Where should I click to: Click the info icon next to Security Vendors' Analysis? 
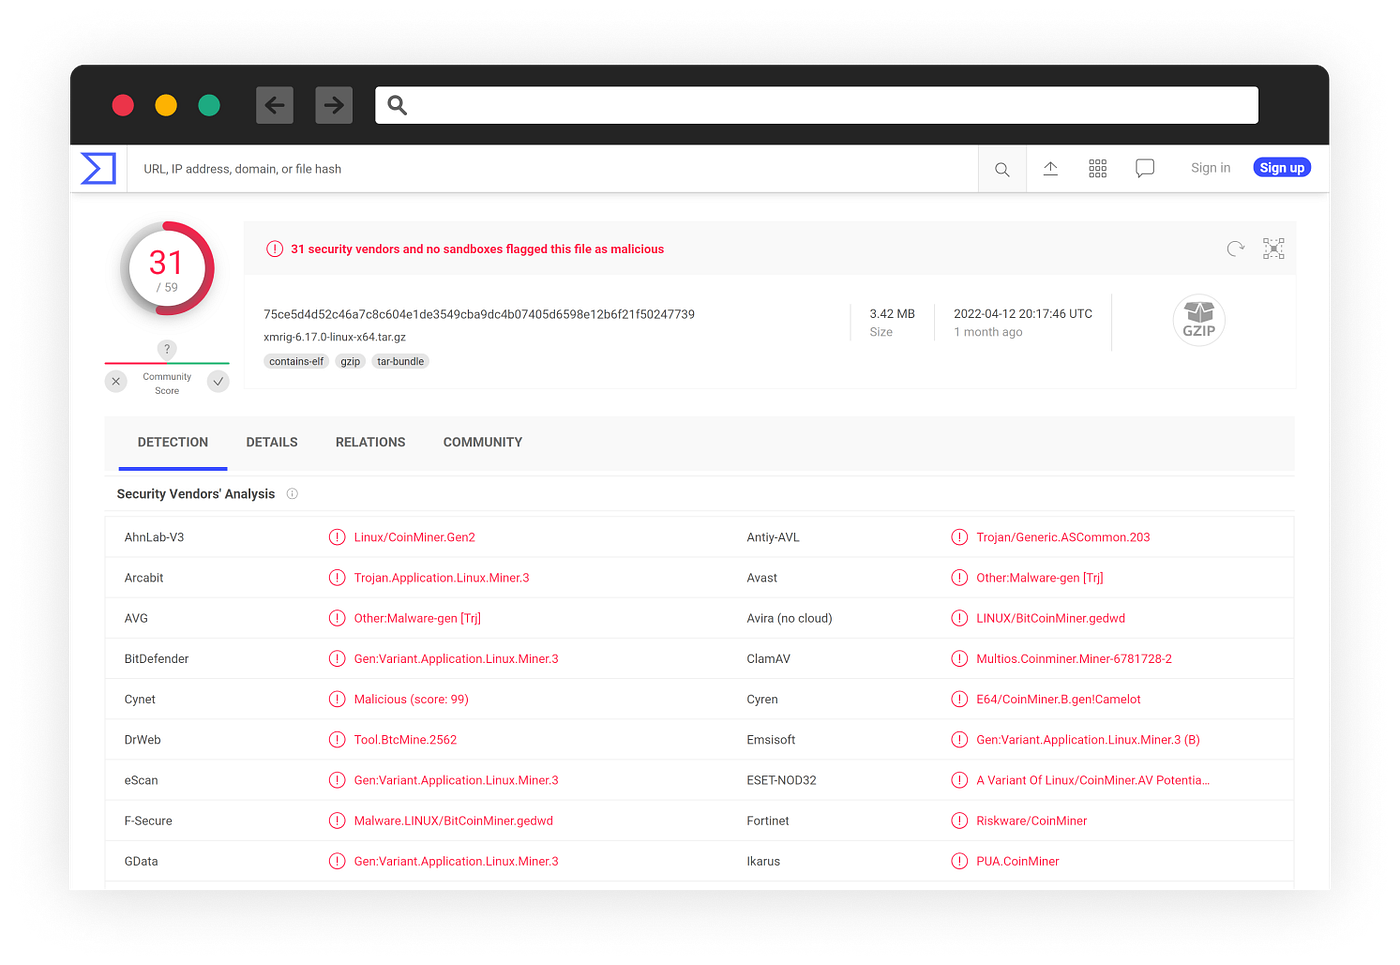[x=292, y=494]
